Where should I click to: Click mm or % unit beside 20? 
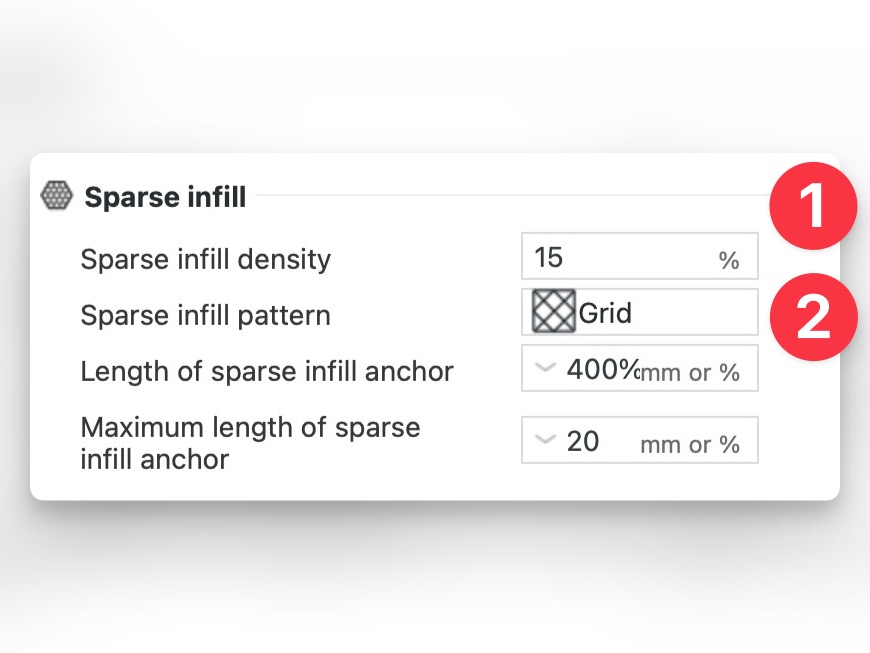690,444
